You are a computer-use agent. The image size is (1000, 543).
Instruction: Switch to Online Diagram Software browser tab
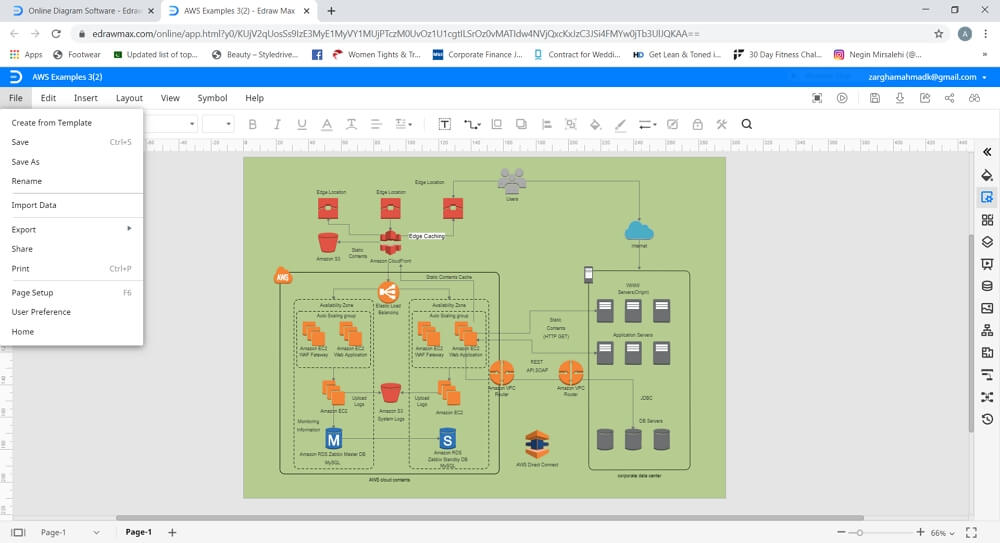click(x=82, y=11)
